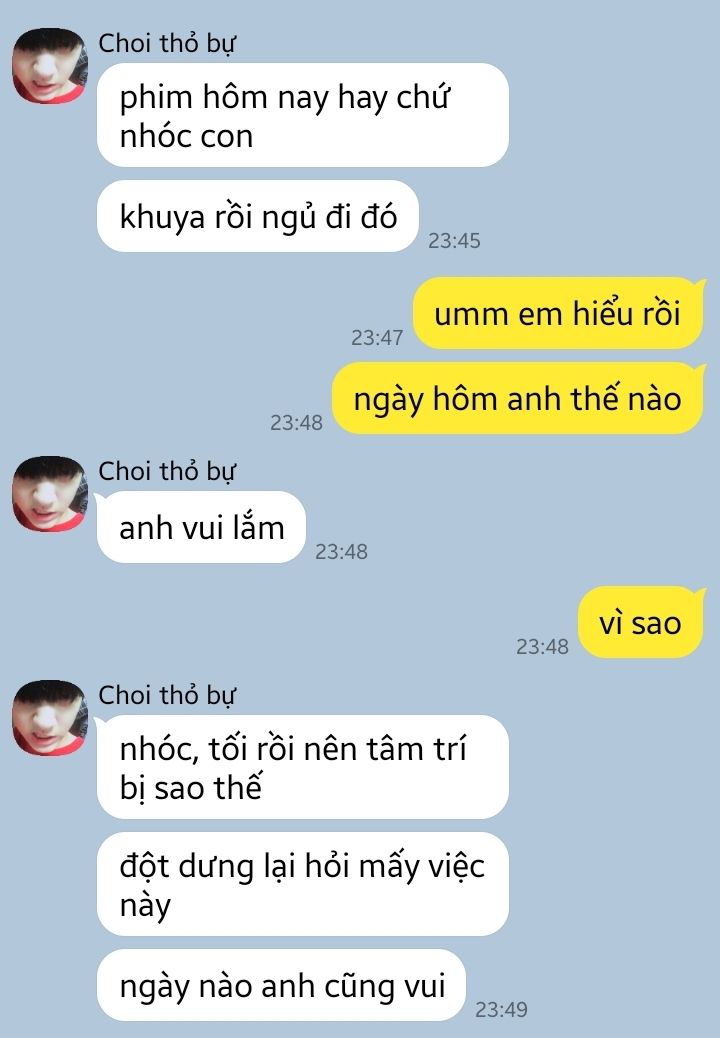Click the 23:45 timestamp

pos(454,240)
